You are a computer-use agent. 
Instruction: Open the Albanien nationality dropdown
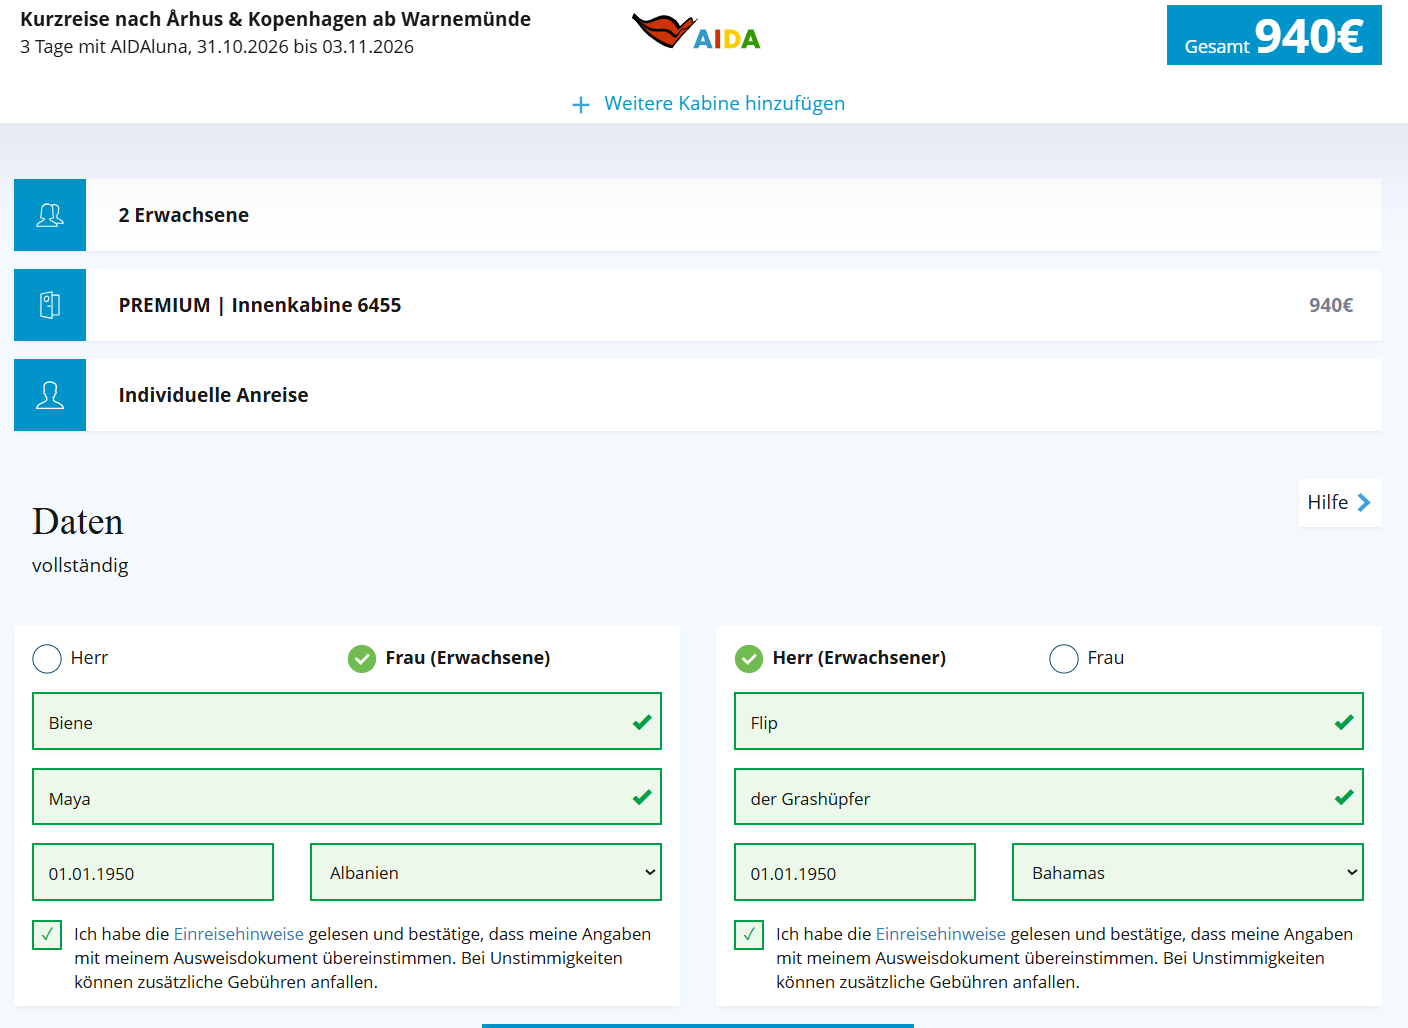tap(486, 872)
